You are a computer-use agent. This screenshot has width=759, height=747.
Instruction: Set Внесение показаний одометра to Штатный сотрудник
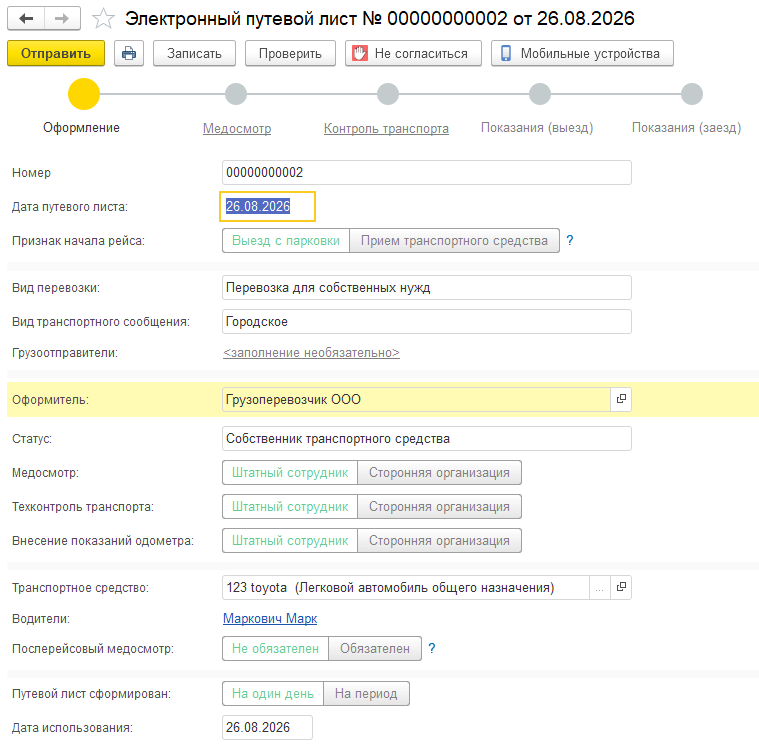point(290,540)
